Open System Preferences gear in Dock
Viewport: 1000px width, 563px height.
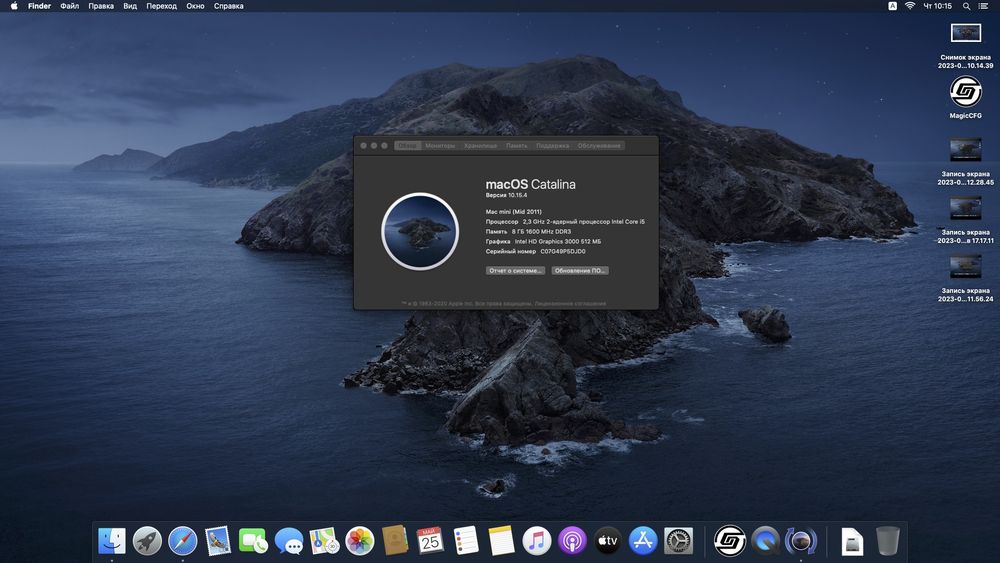click(679, 541)
